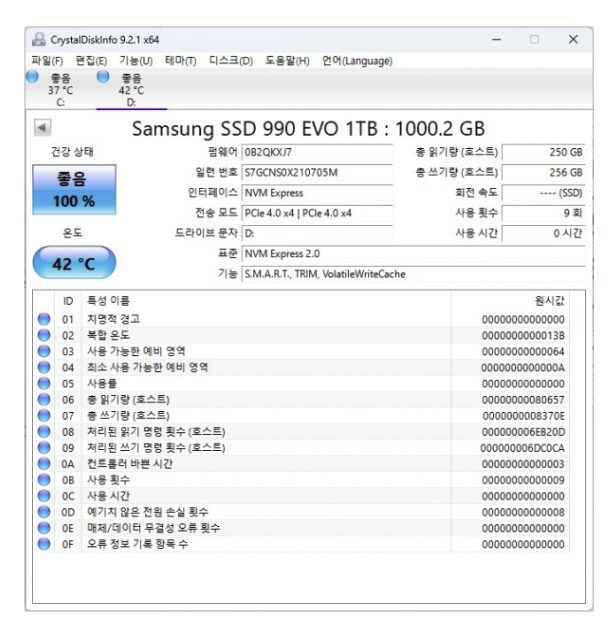Open the 편집(E) menu
Image resolution: width=612 pixels, height=627 pixels.
pyautogui.click(x=91, y=61)
